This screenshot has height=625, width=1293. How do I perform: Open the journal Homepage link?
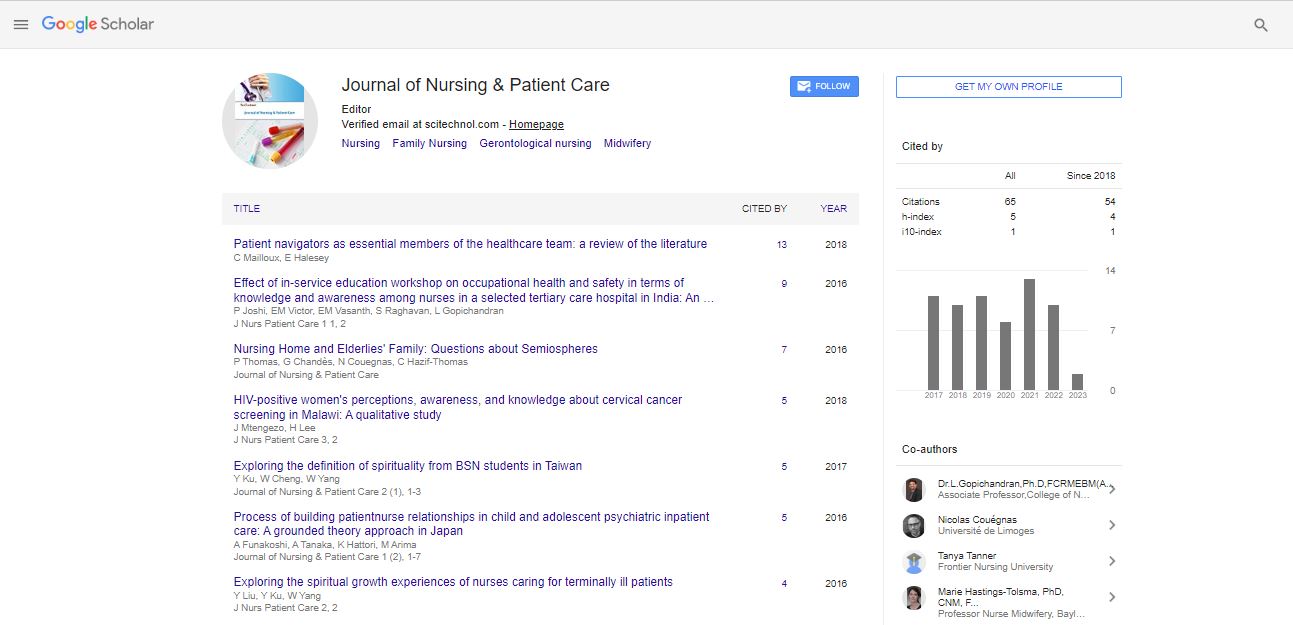(536, 125)
